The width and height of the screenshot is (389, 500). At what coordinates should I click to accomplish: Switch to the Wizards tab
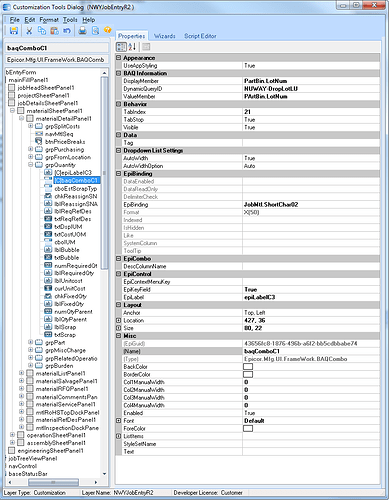[x=165, y=36]
